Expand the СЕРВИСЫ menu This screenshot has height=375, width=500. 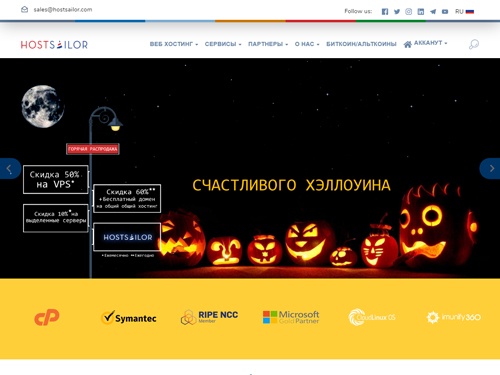point(223,44)
